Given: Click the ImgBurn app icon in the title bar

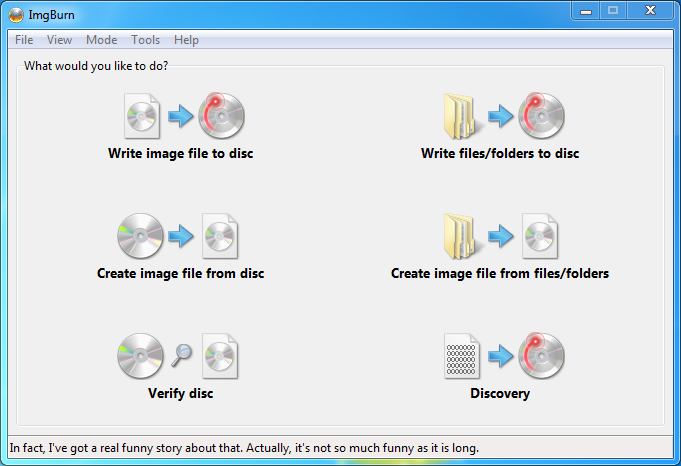Looking at the screenshot, I should point(14,12).
